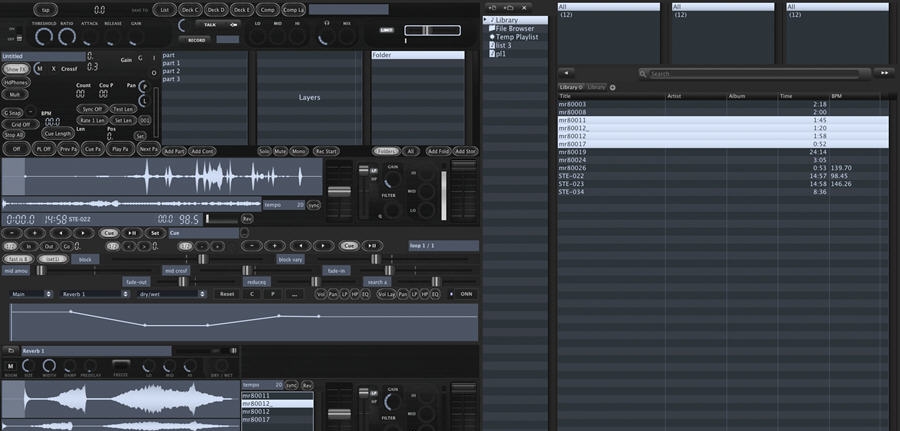This screenshot has height=431, width=900.
Task: Click the Rec Start button
Action: tap(326, 152)
